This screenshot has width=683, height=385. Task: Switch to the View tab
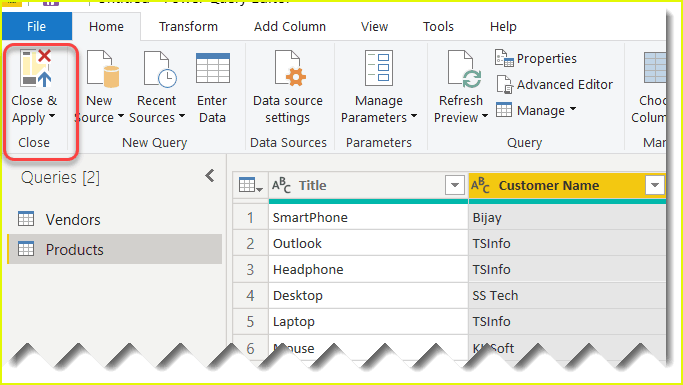point(374,27)
